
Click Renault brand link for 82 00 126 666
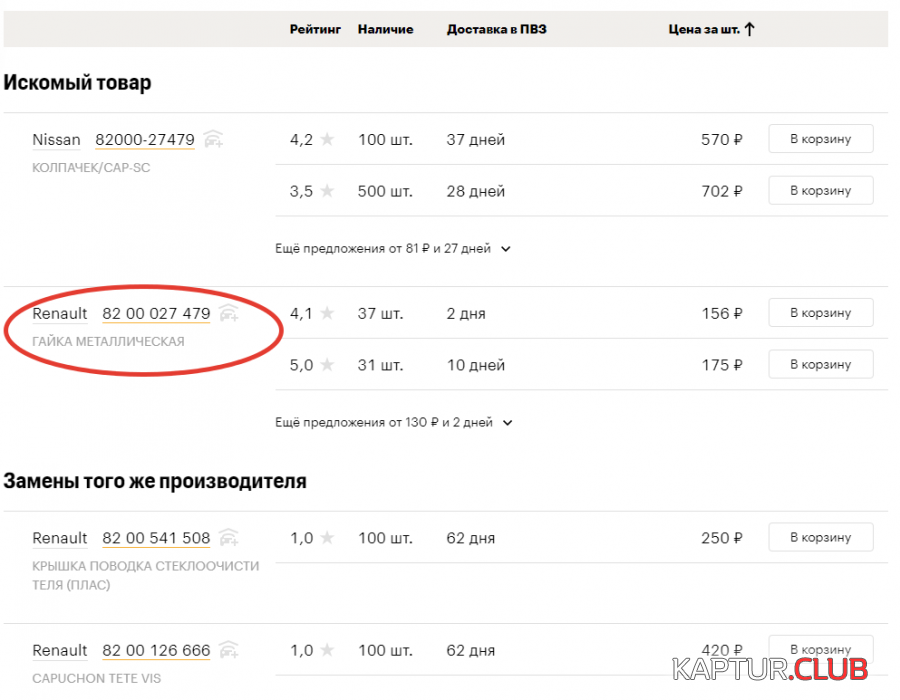[60, 651]
